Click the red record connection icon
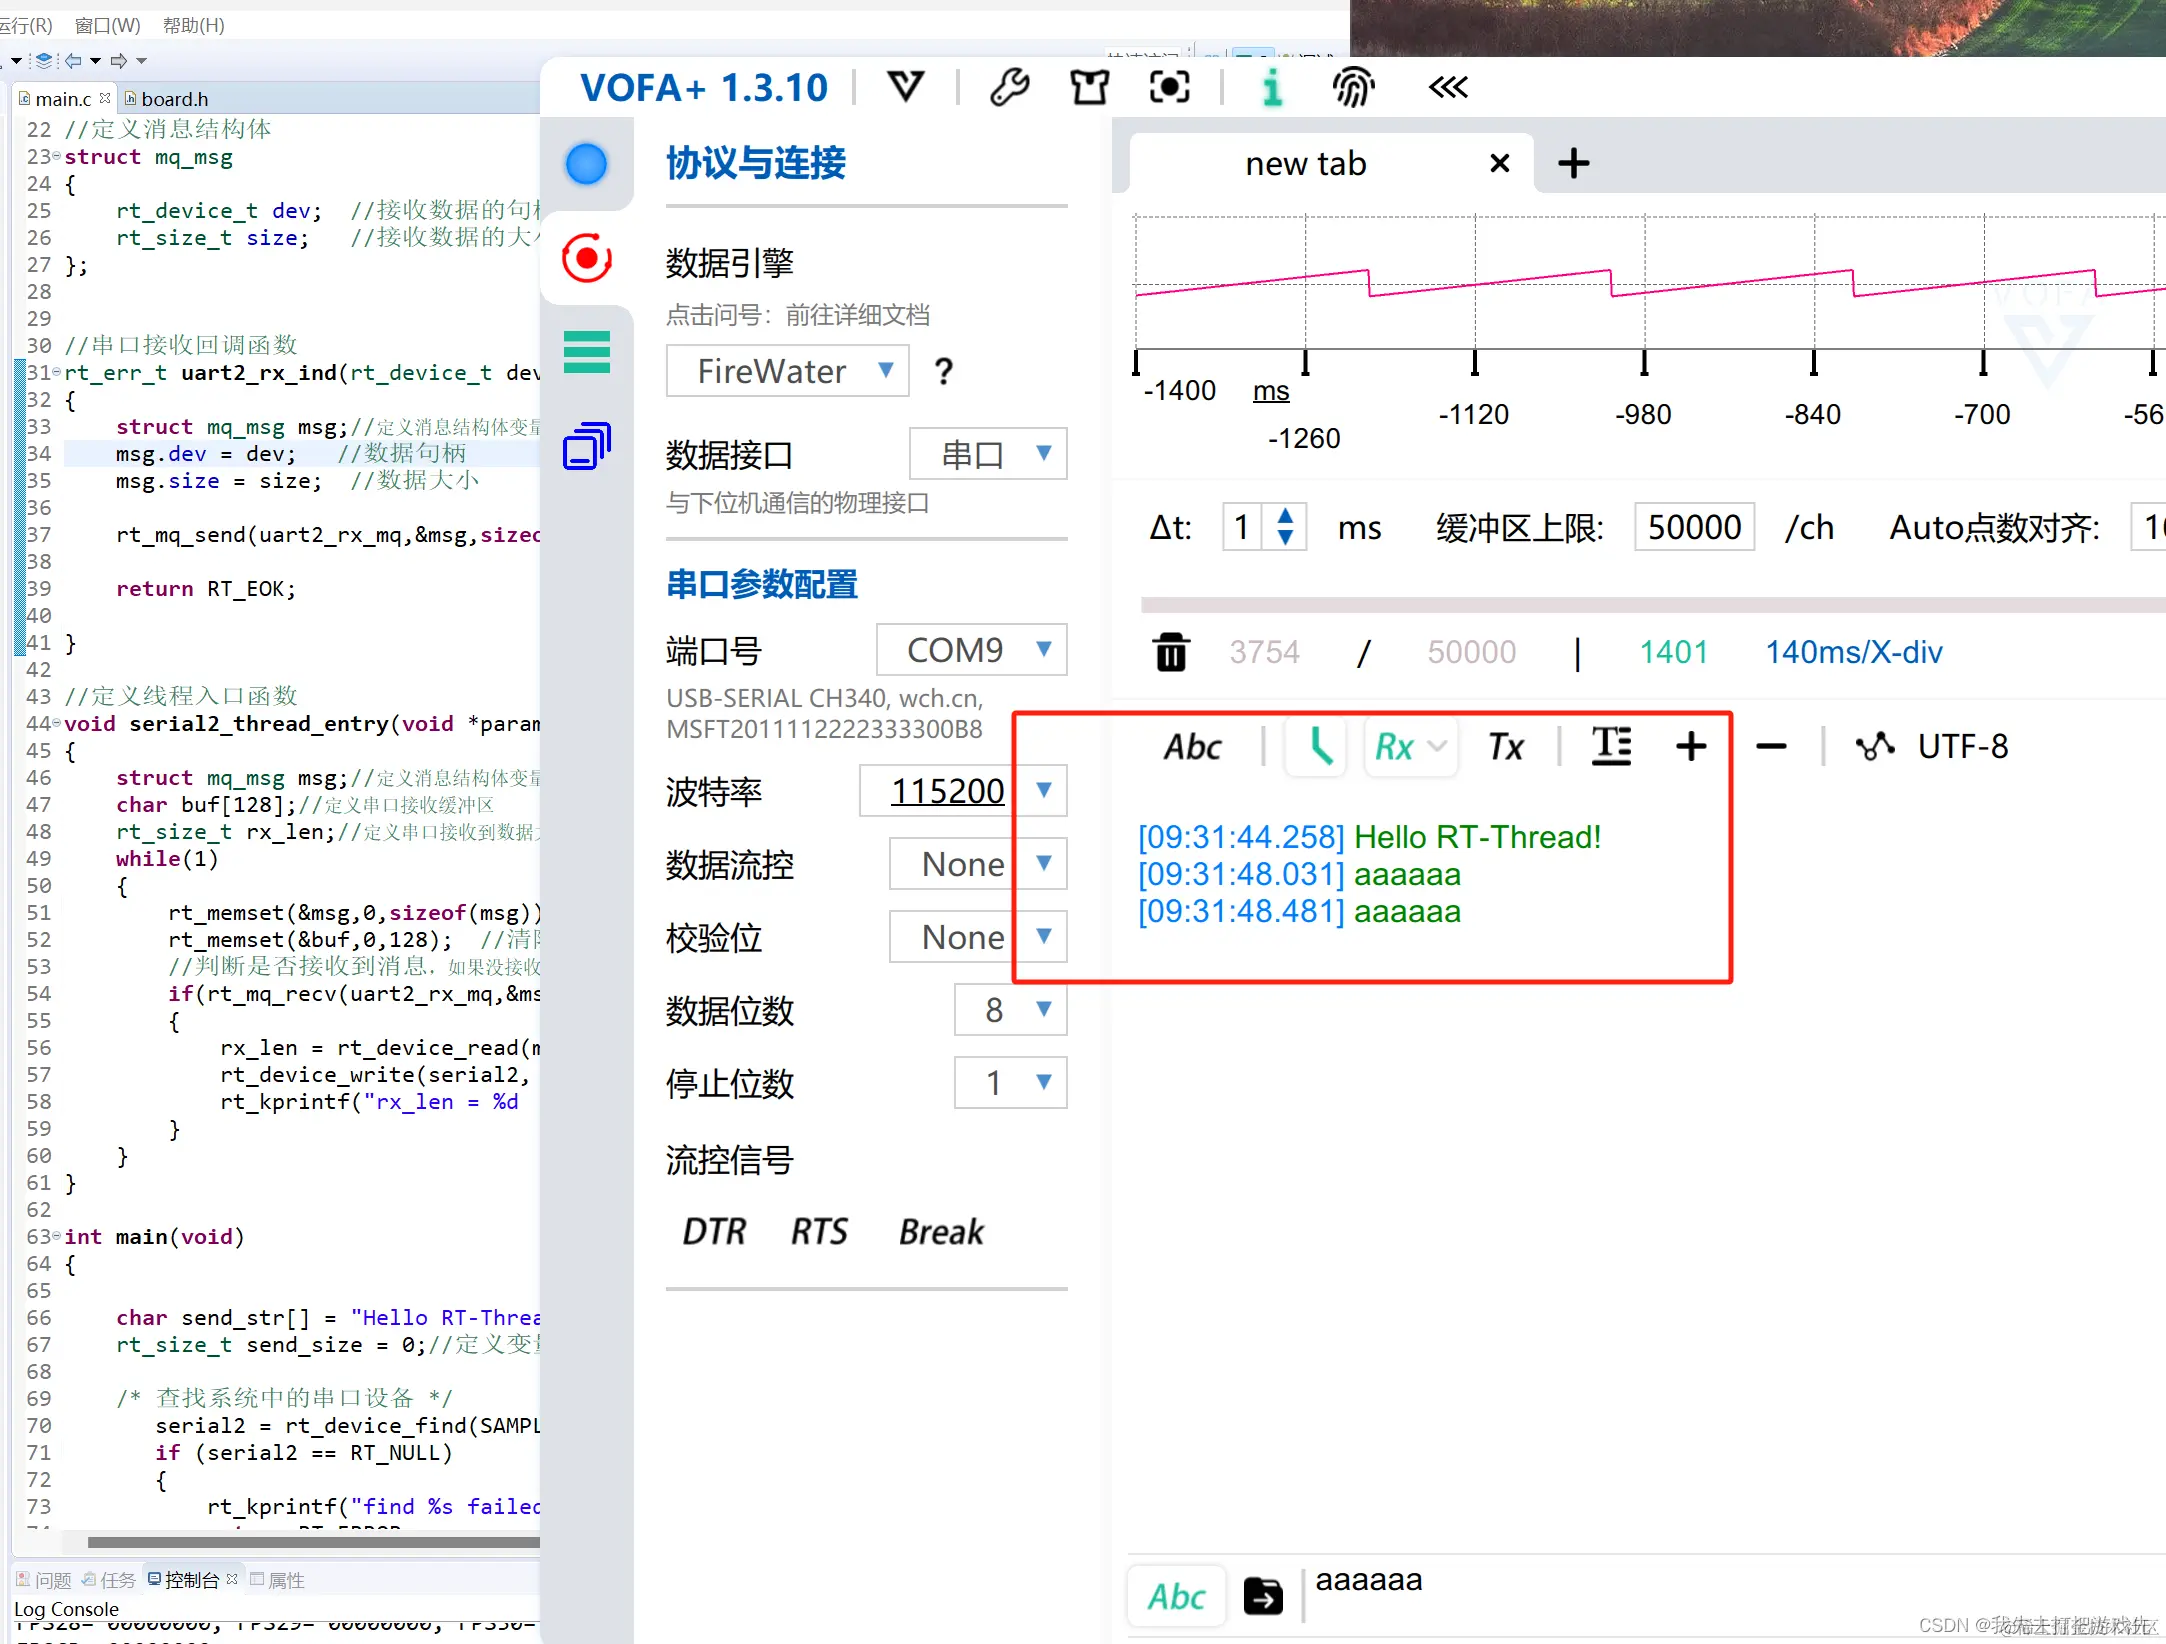This screenshot has width=2166, height=1644. pos(587,259)
